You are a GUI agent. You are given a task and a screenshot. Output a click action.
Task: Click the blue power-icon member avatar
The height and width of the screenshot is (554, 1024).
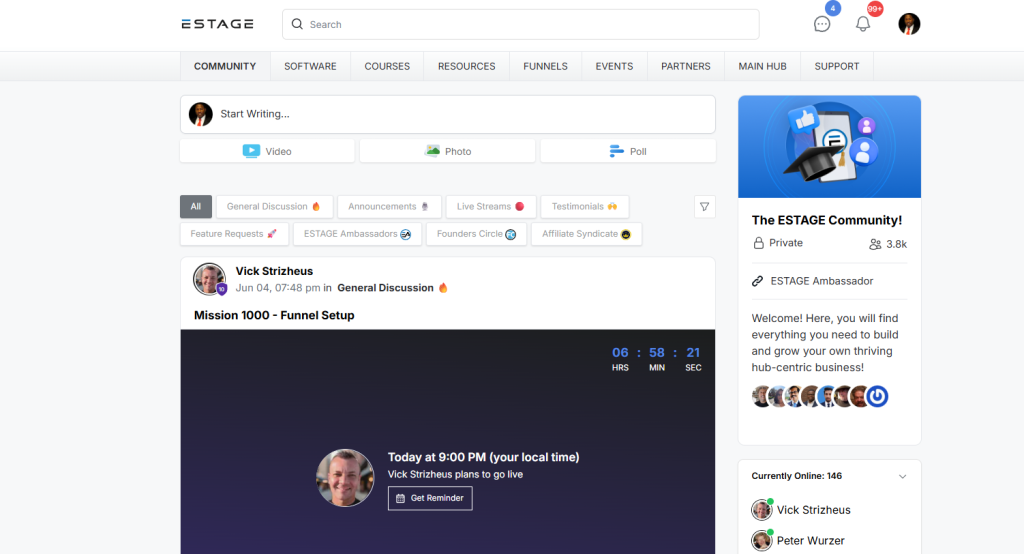tap(877, 396)
